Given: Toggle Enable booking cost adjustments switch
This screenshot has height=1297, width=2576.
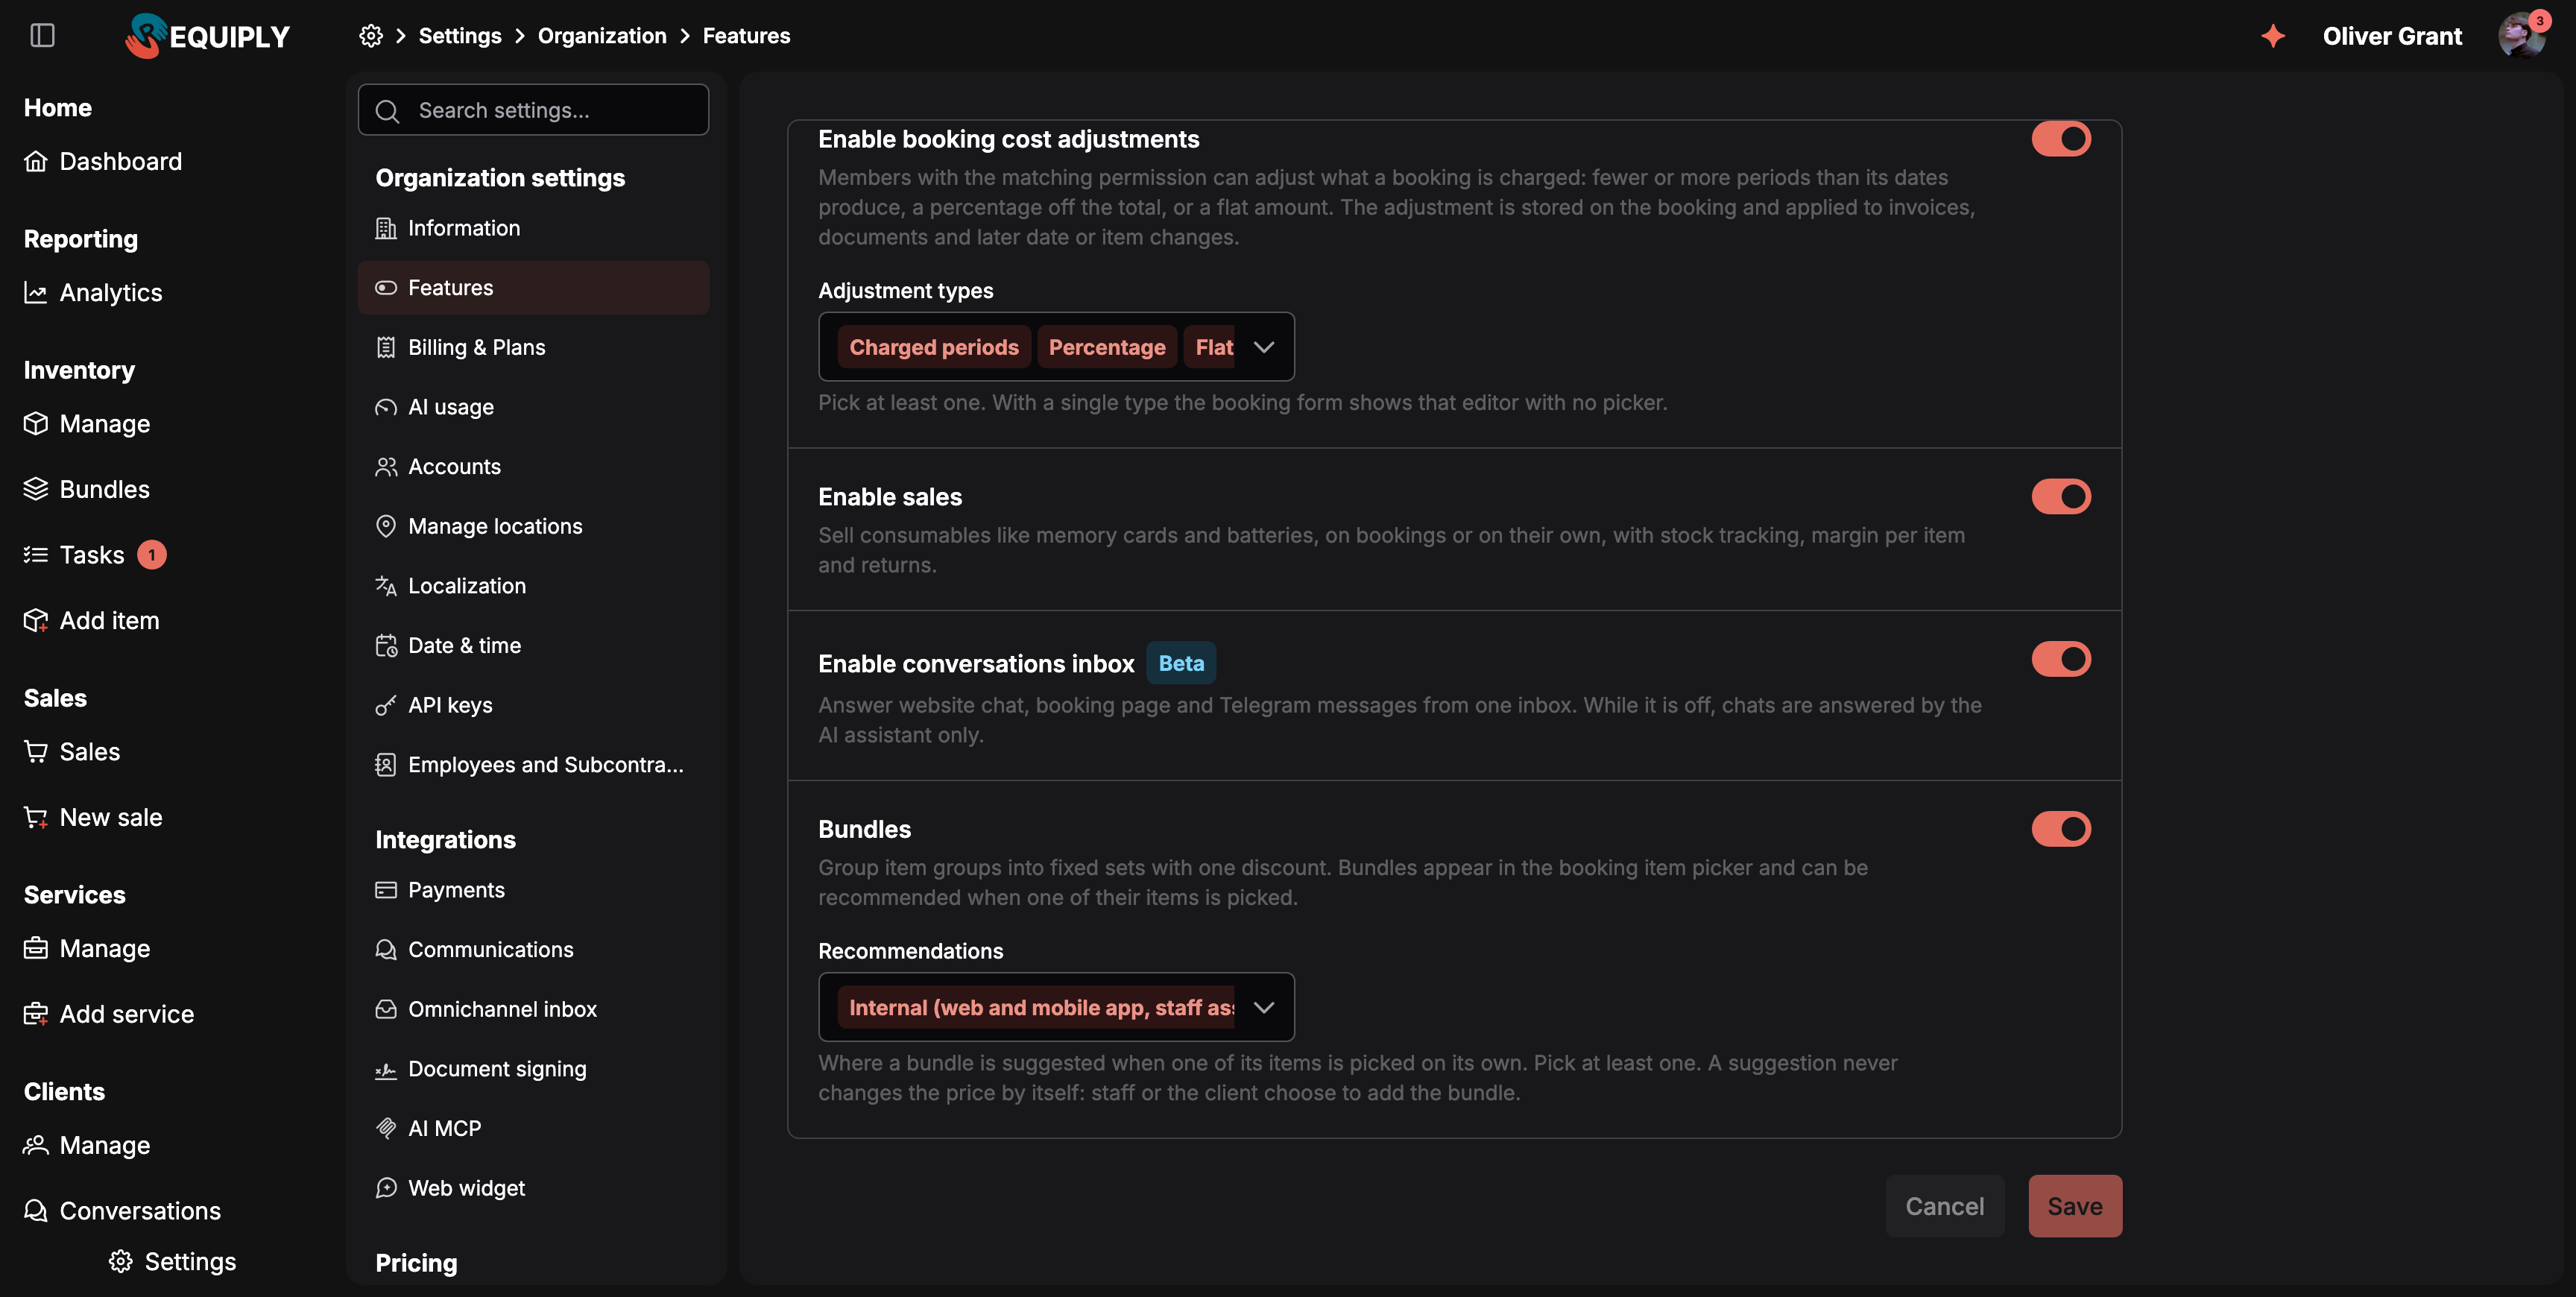Looking at the screenshot, I should coord(2060,139).
